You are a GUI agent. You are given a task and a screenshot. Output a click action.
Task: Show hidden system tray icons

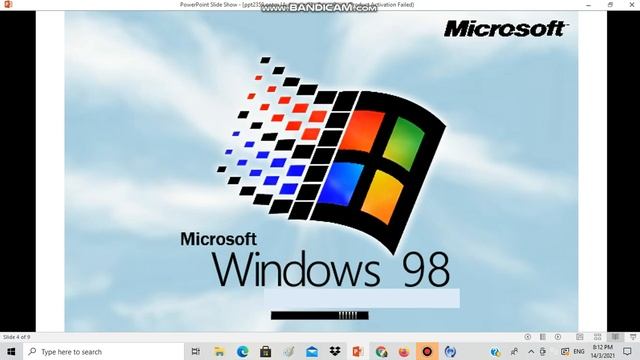531,351
